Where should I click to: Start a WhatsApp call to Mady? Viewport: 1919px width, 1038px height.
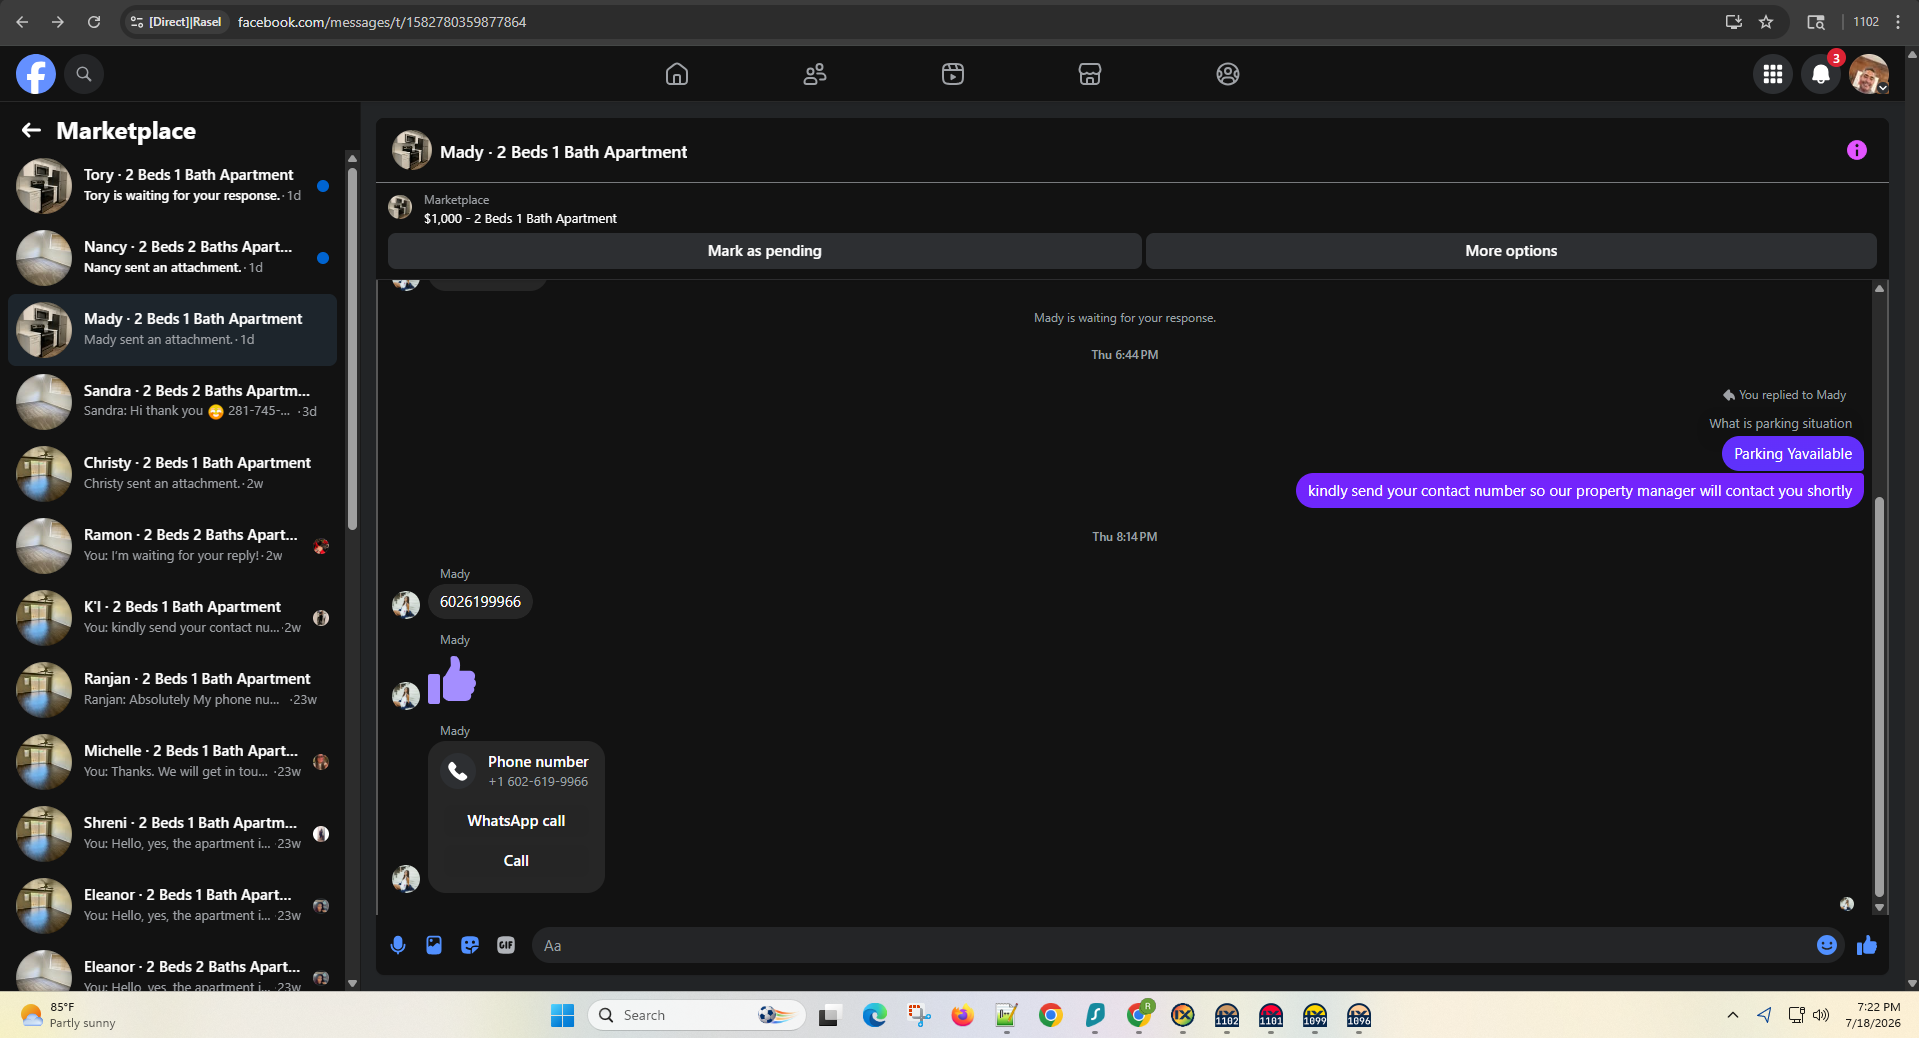(516, 821)
